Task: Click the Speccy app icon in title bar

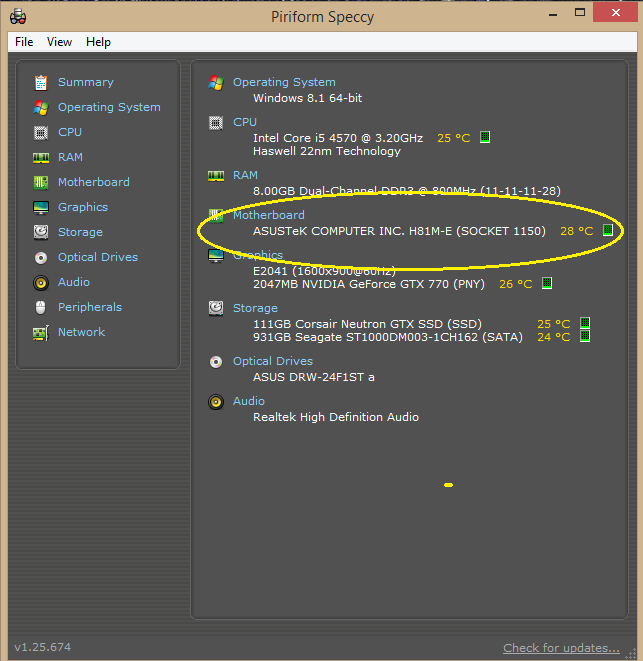Action: click(18, 17)
